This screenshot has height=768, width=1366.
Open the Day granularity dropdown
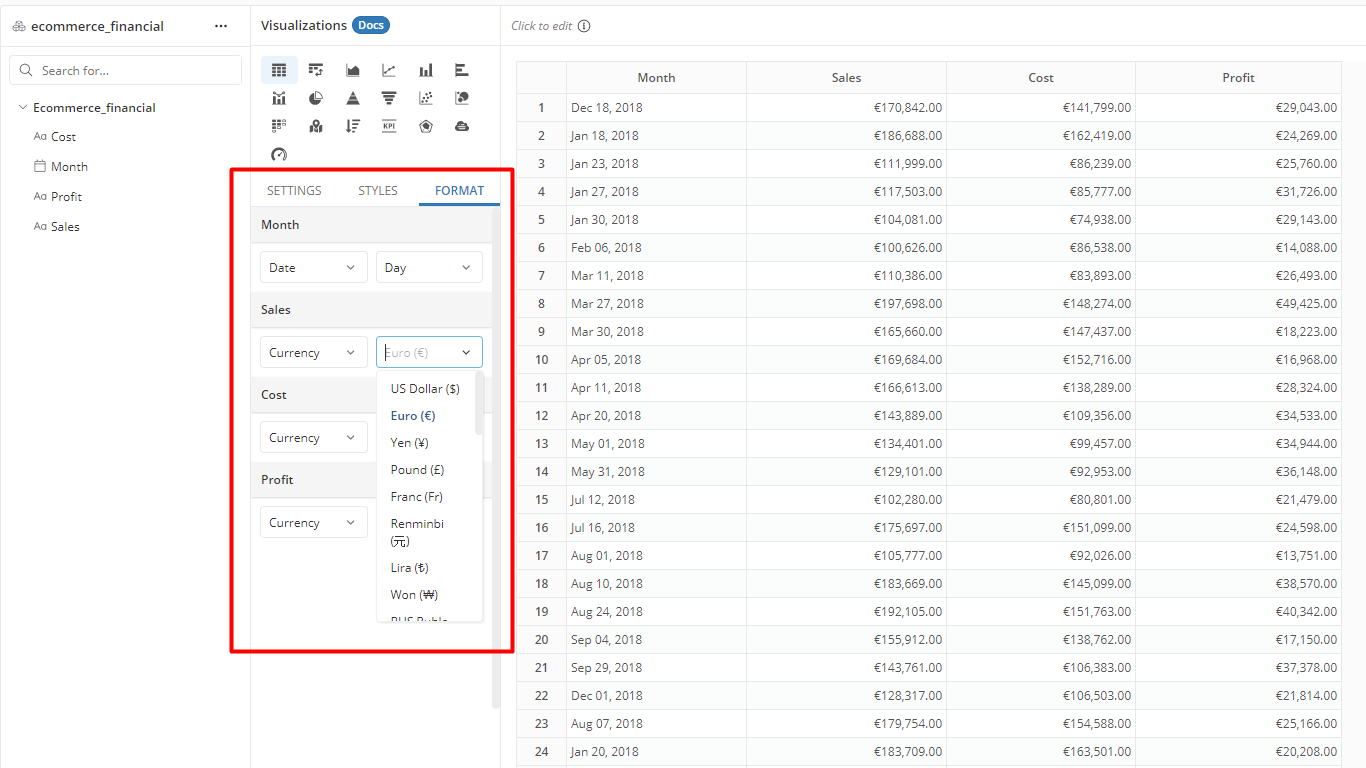pos(429,267)
